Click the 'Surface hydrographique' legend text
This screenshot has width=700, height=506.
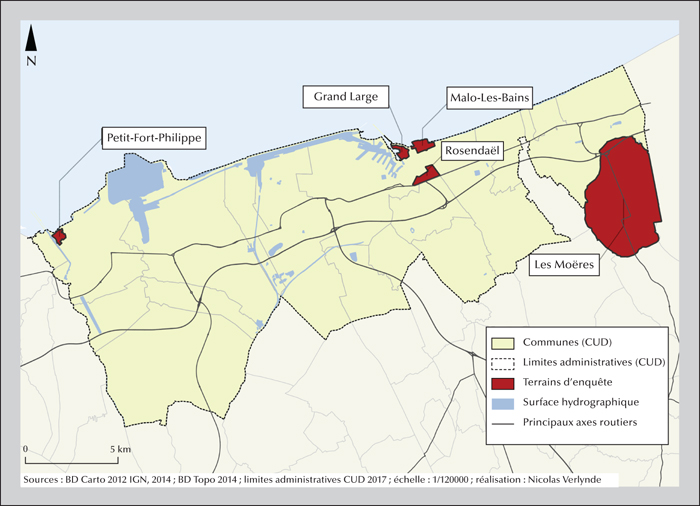tap(581, 402)
